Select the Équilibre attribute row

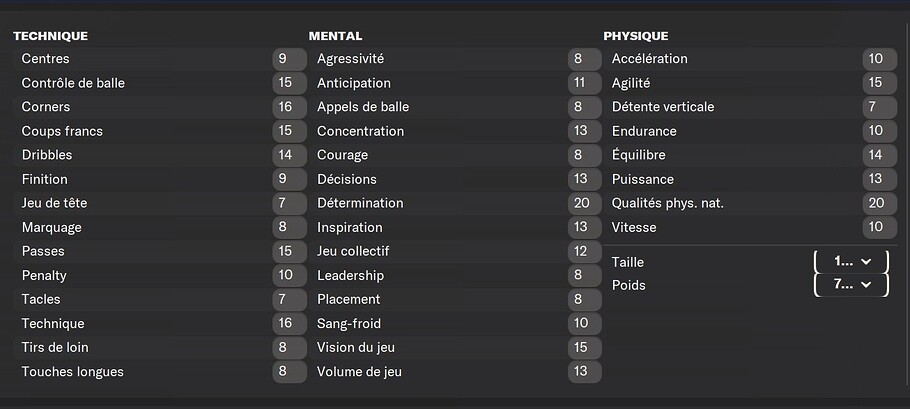click(750, 155)
